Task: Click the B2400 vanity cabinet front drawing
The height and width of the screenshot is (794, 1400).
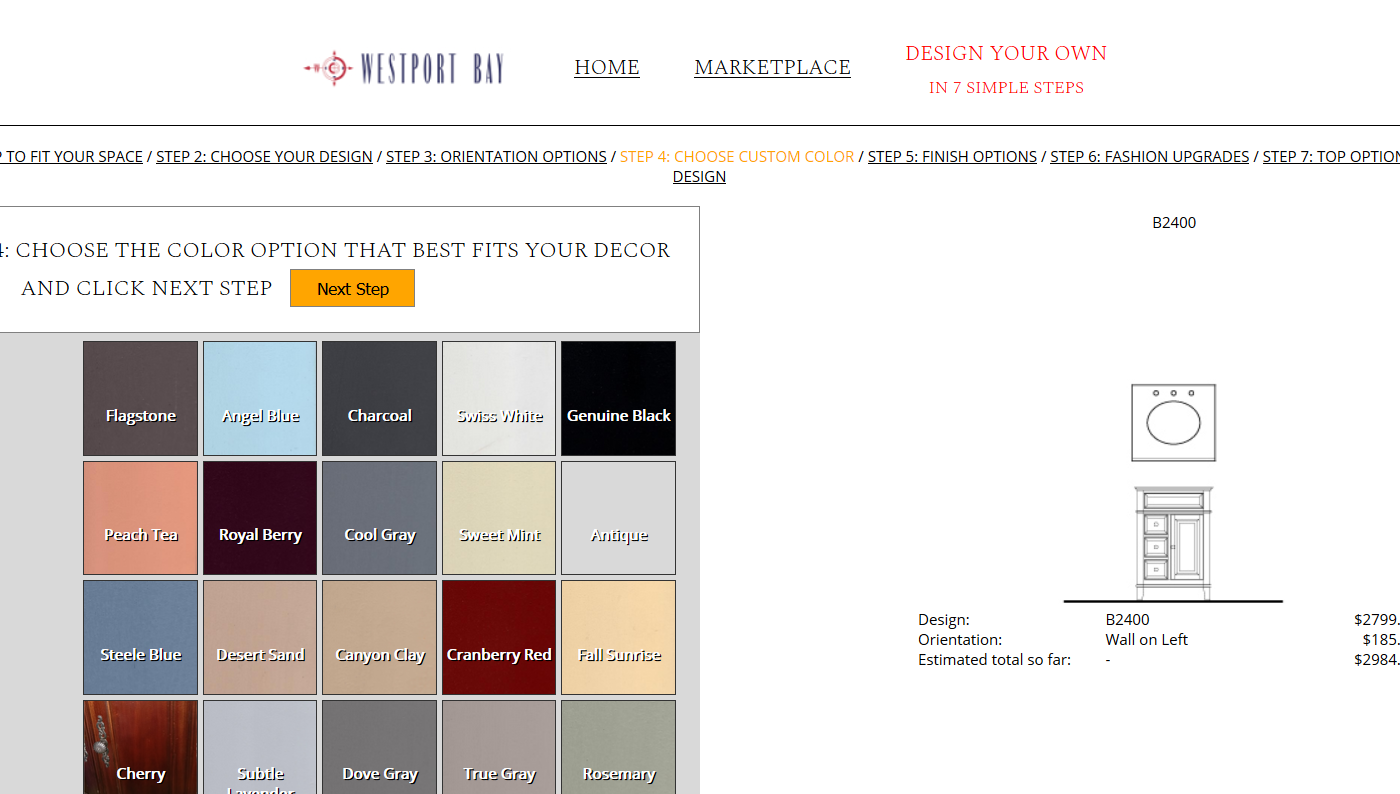Action: (1173, 543)
